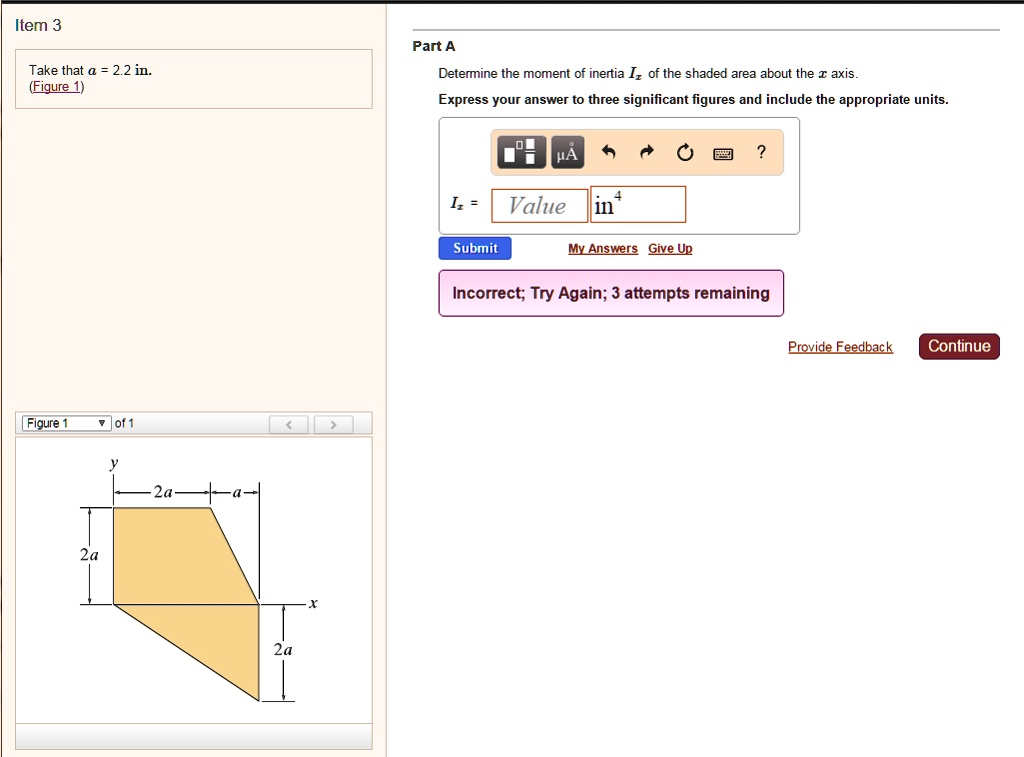Open the on-screen keyboard icon

[x=723, y=152]
